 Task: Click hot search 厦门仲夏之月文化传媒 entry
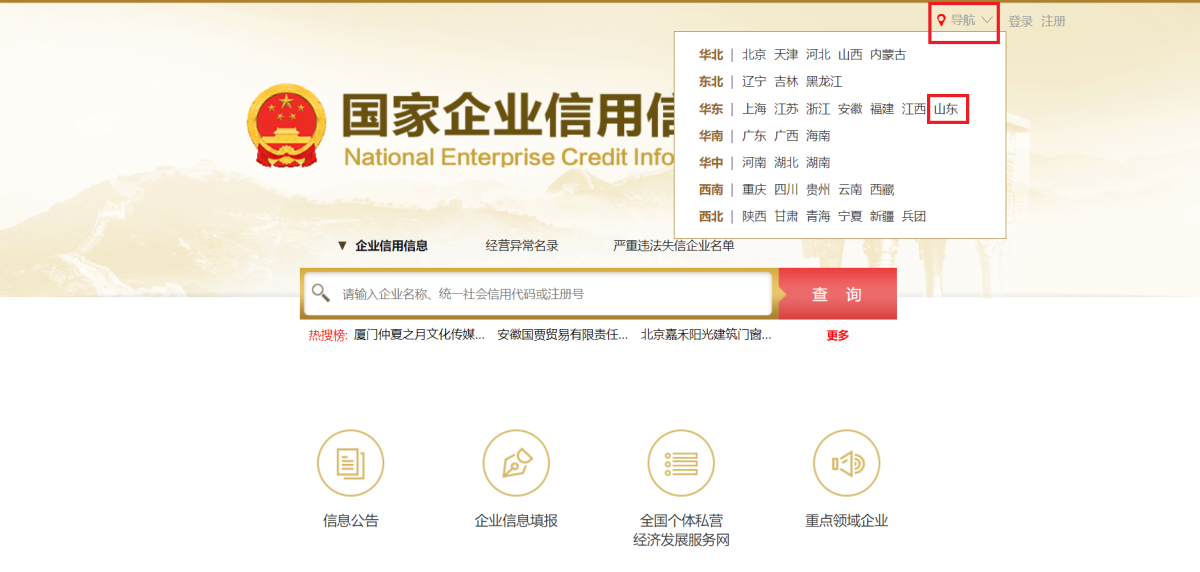pos(419,335)
